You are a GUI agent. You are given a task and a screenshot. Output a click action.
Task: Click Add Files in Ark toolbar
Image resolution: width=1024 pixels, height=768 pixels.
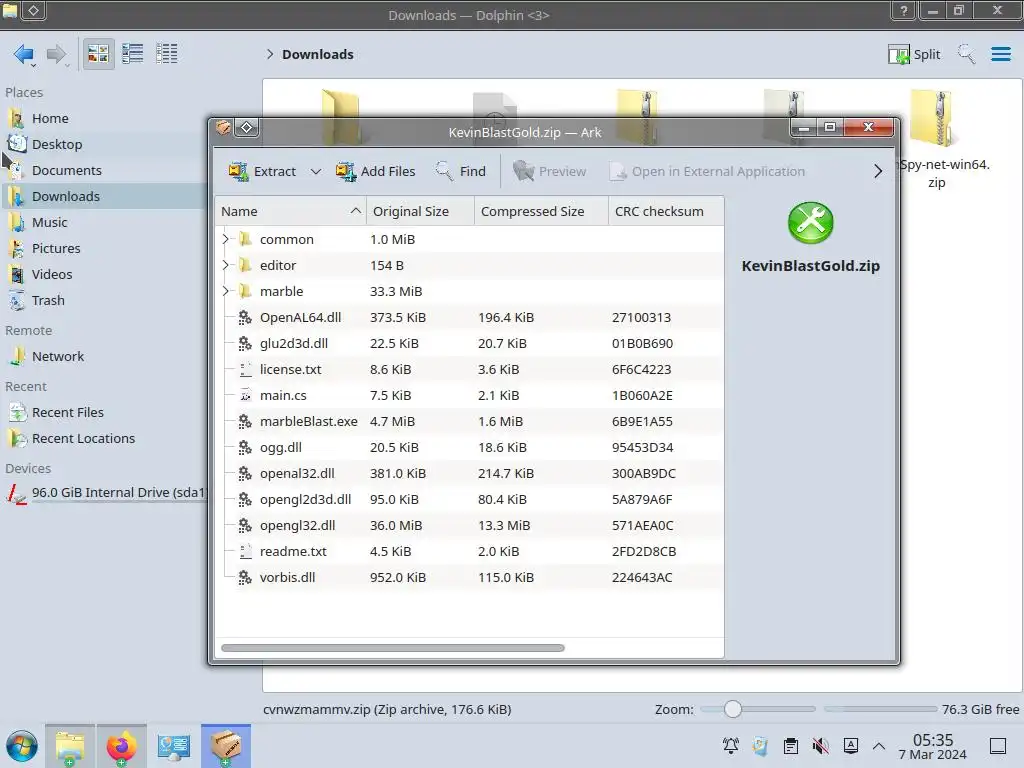point(376,171)
